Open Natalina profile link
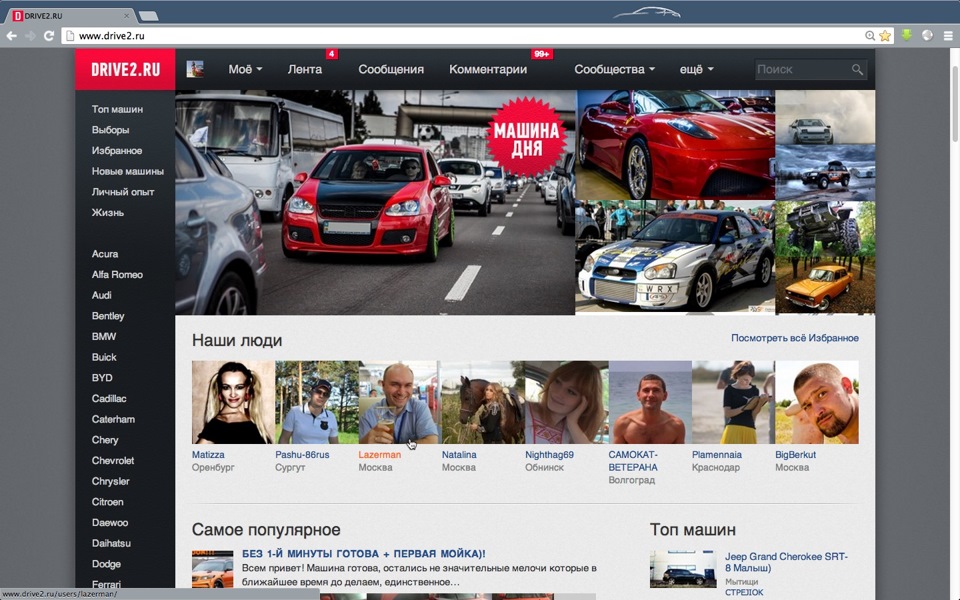 pyautogui.click(x=459, y=455)
